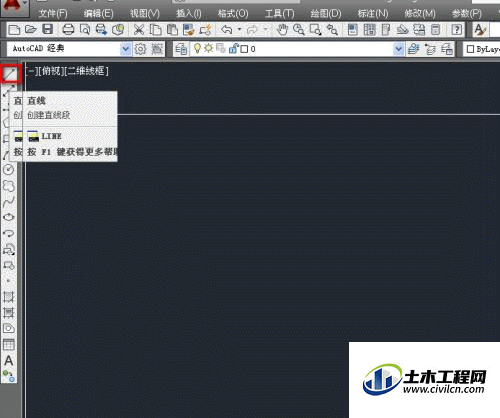Screen dimensions: 500x418
Task: Open the [俯视] view controls menu
Action: click(x=50, y=71)
